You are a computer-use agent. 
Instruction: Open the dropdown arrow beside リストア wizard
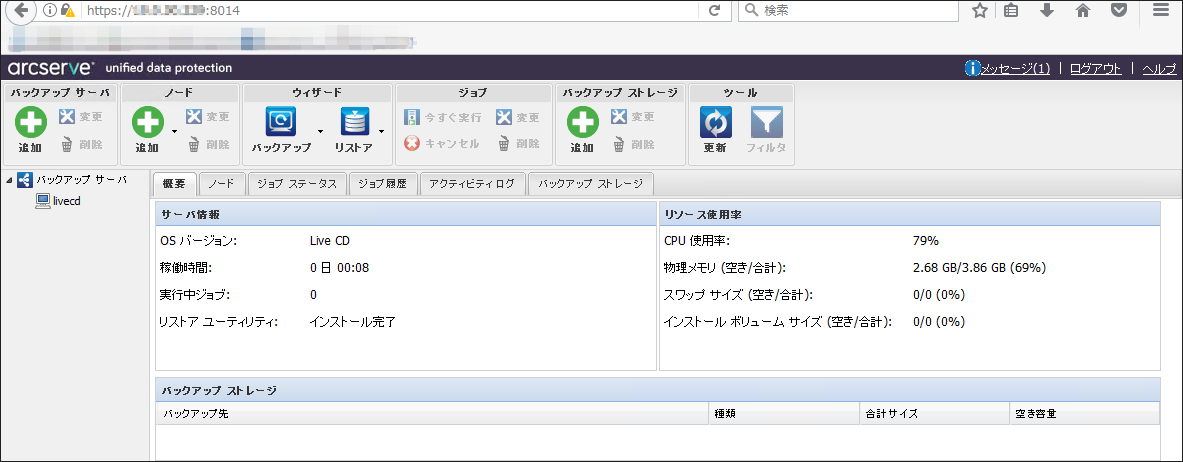(382, 131)
